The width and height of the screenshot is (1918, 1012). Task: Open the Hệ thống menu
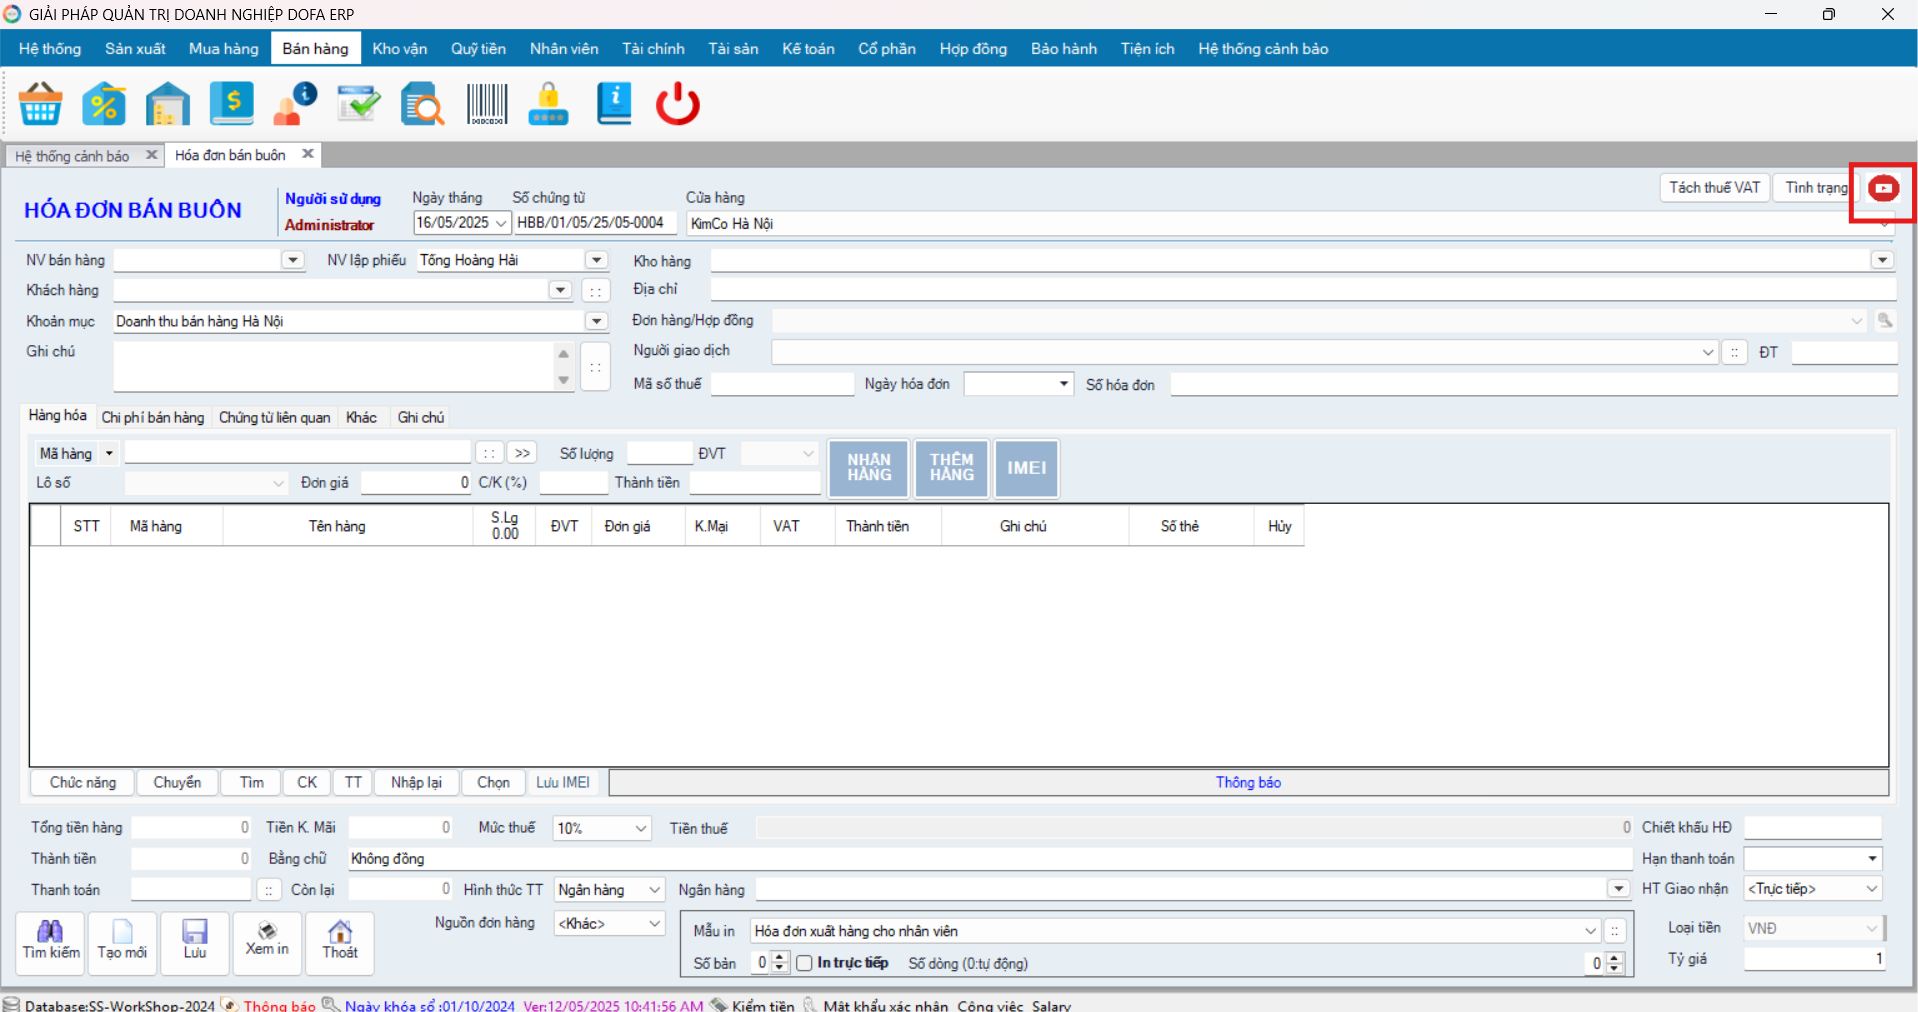(x=50, y=48)
